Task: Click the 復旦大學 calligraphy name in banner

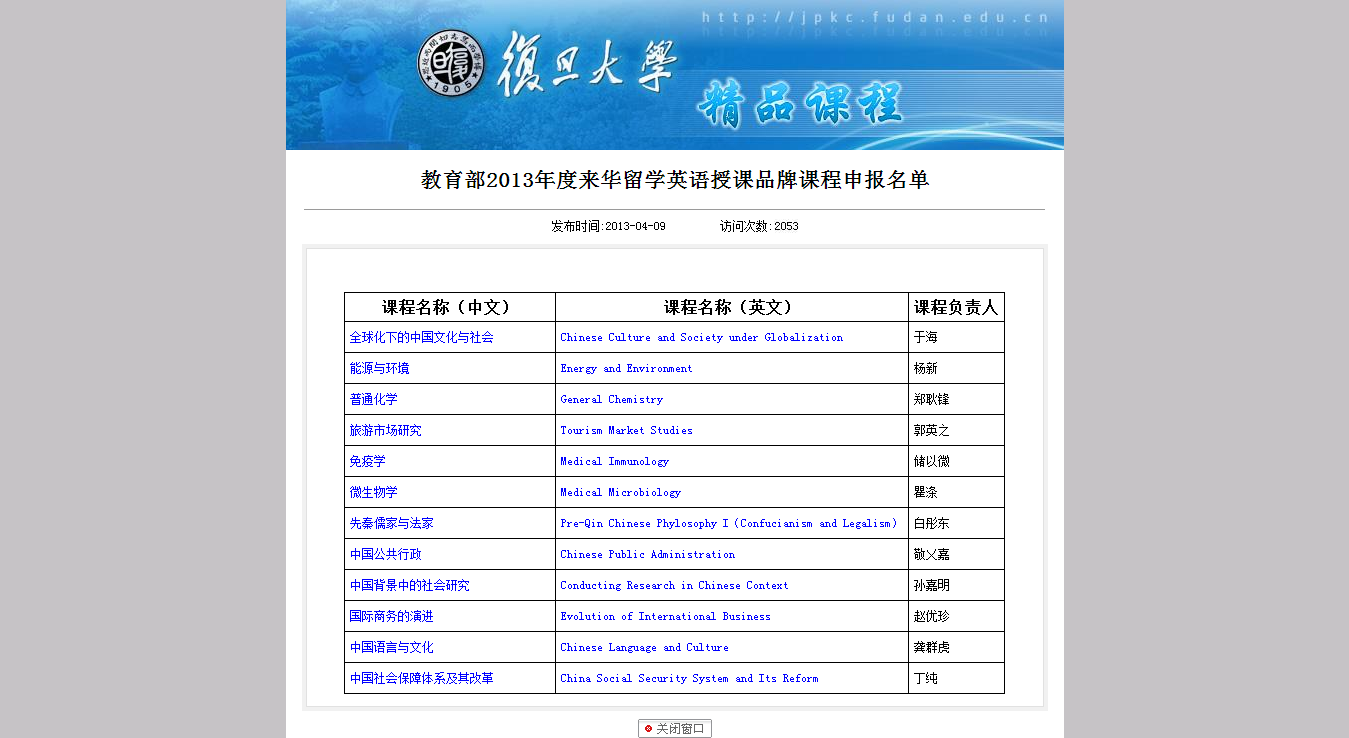Action: click(588, 65)
